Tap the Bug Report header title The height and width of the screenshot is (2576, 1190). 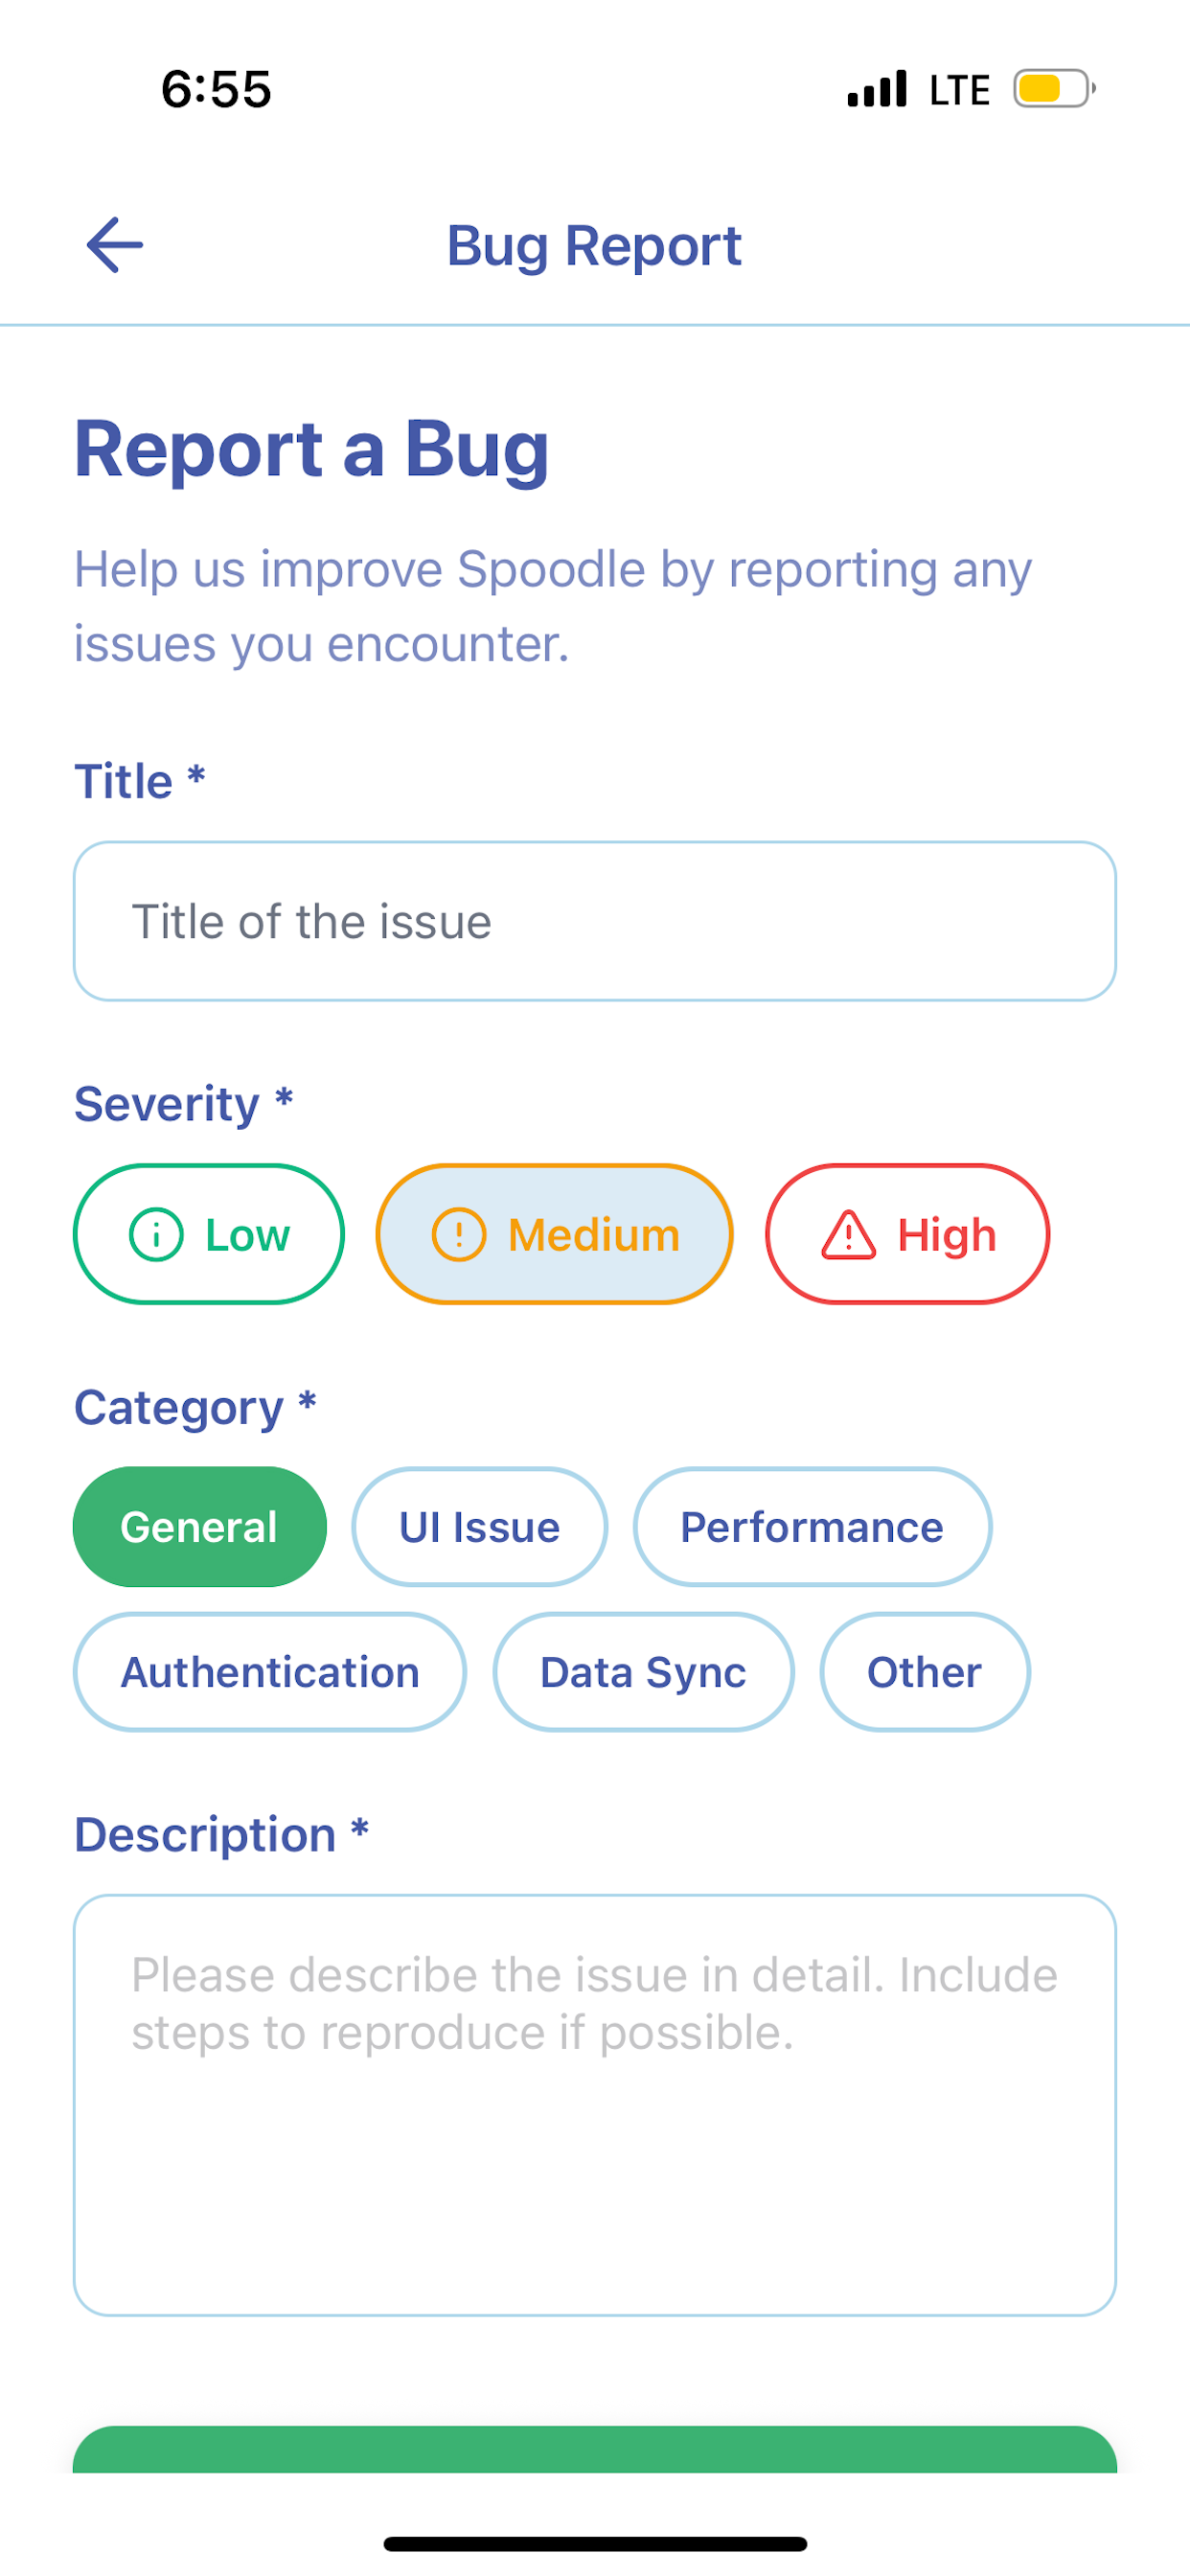coord(594,246)
